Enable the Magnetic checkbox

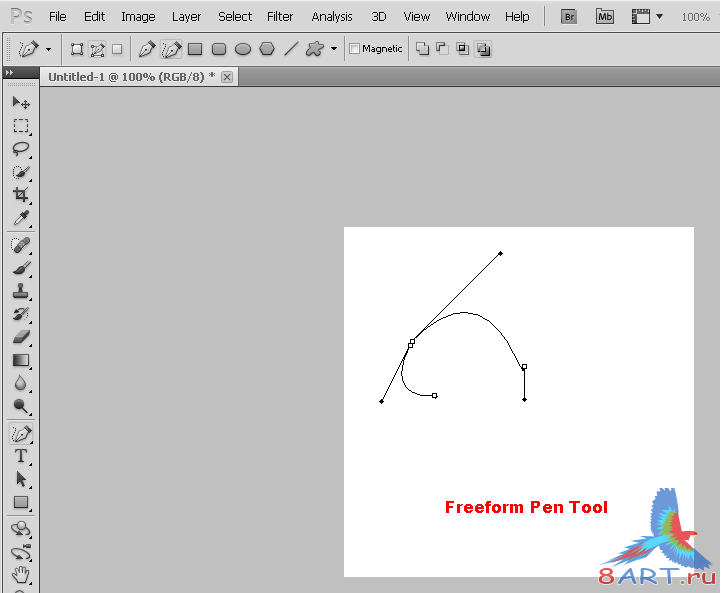tap(354, 48)
